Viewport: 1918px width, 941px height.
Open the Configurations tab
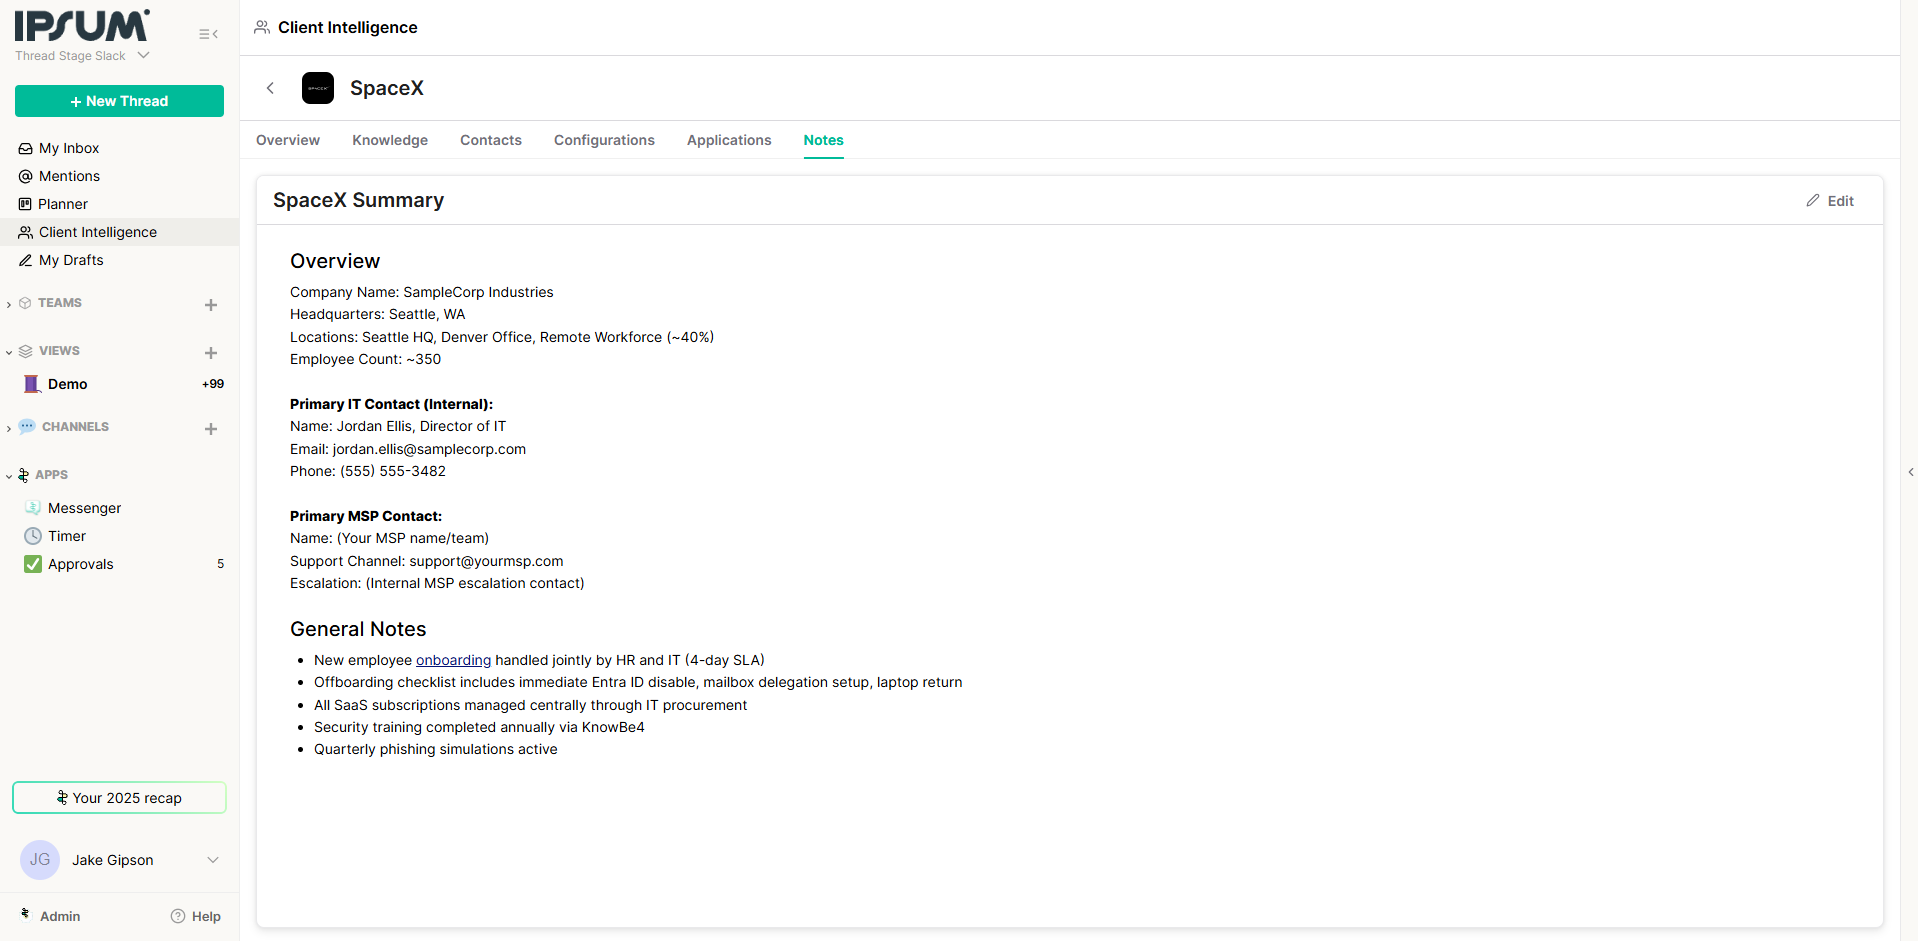coord(604,140)
